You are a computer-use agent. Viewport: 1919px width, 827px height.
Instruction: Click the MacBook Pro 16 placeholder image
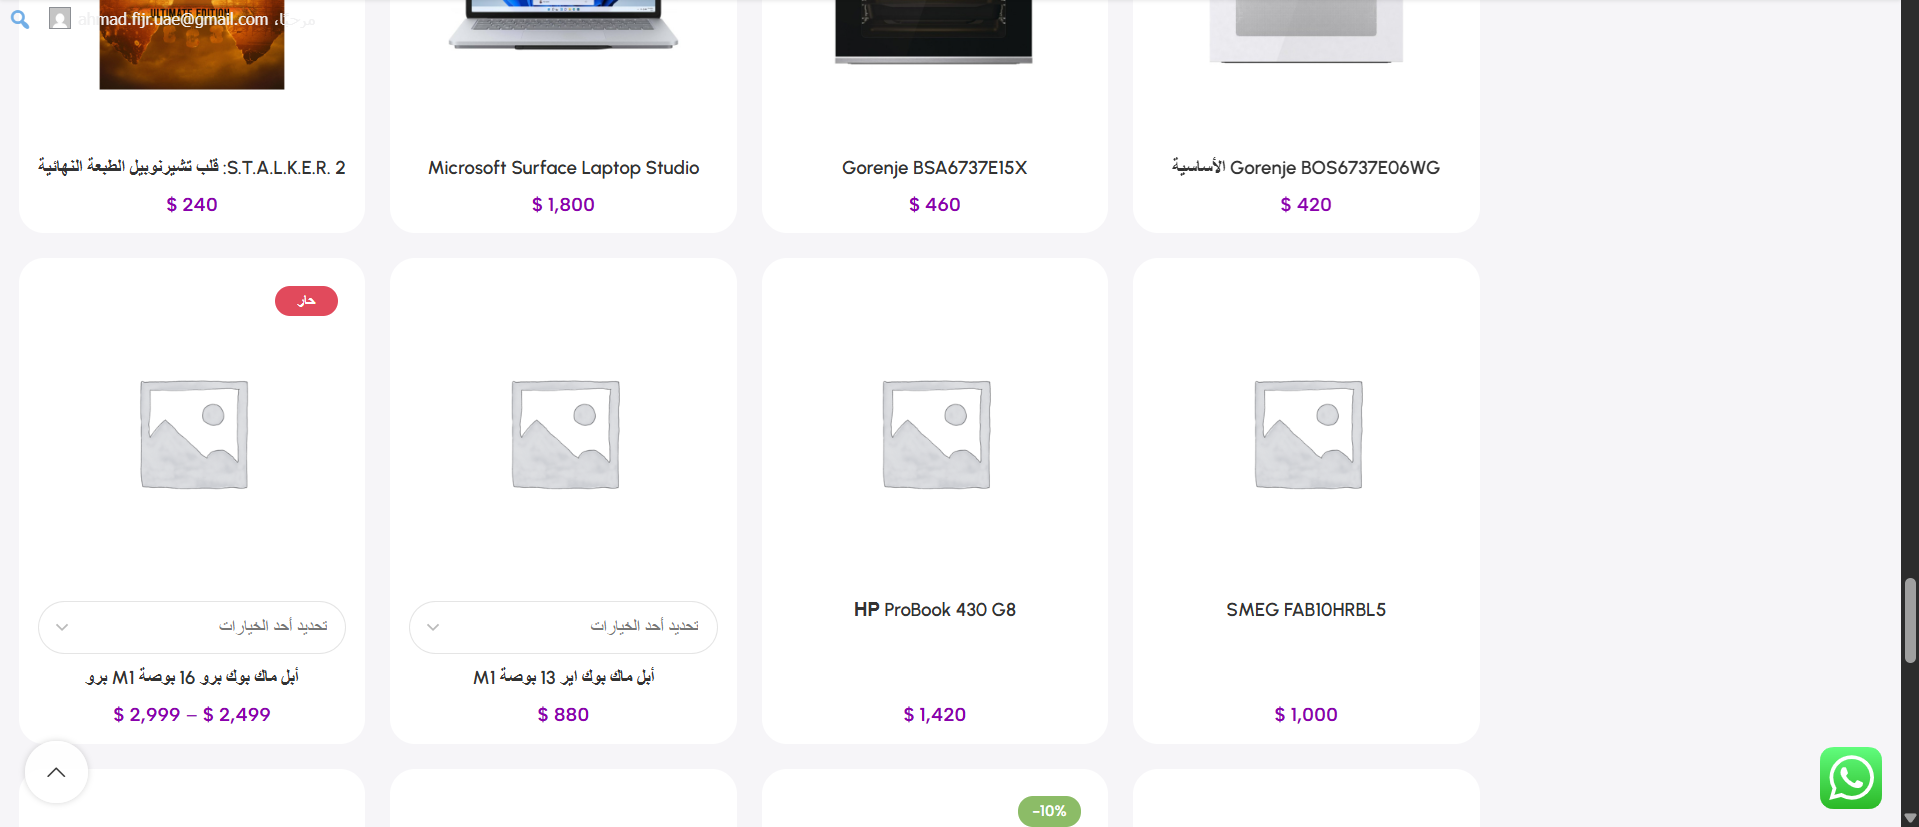[x=194, y=434]
